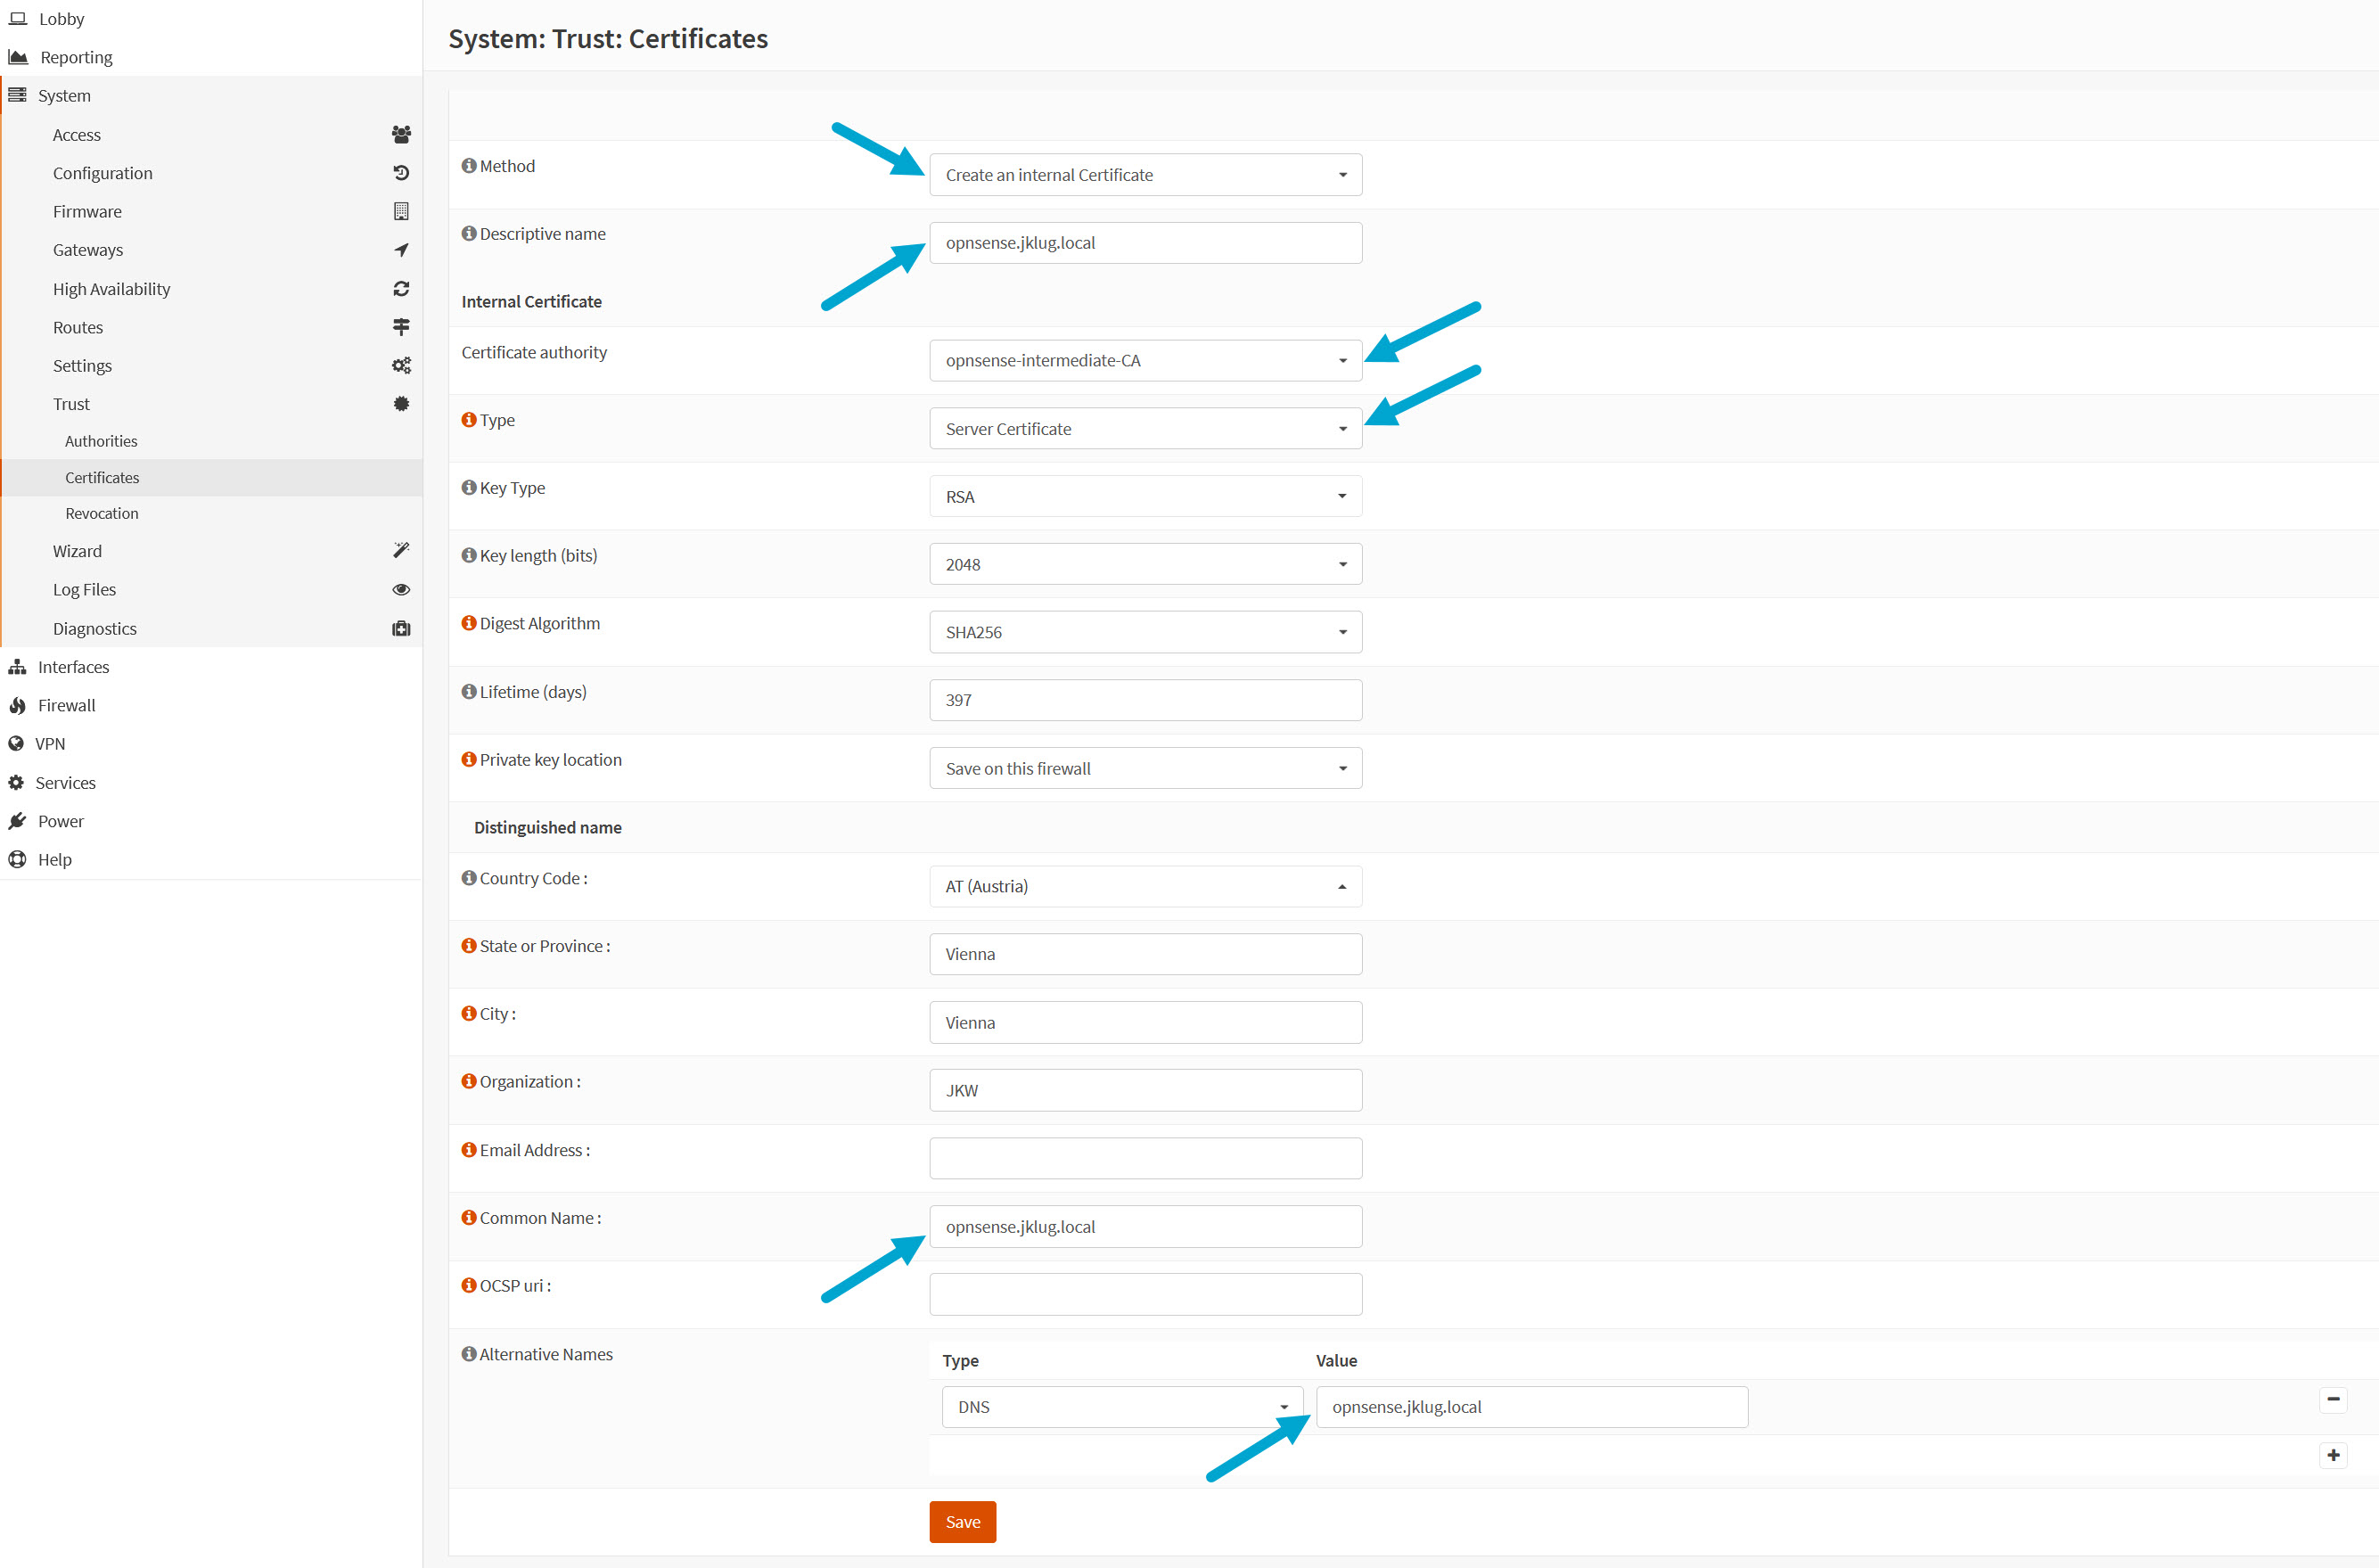Image resolution: width=2379 pixels, height=1568 pixels.
Task: Click the Help lifebuoy icon
Action: click(x=17, y=859)
